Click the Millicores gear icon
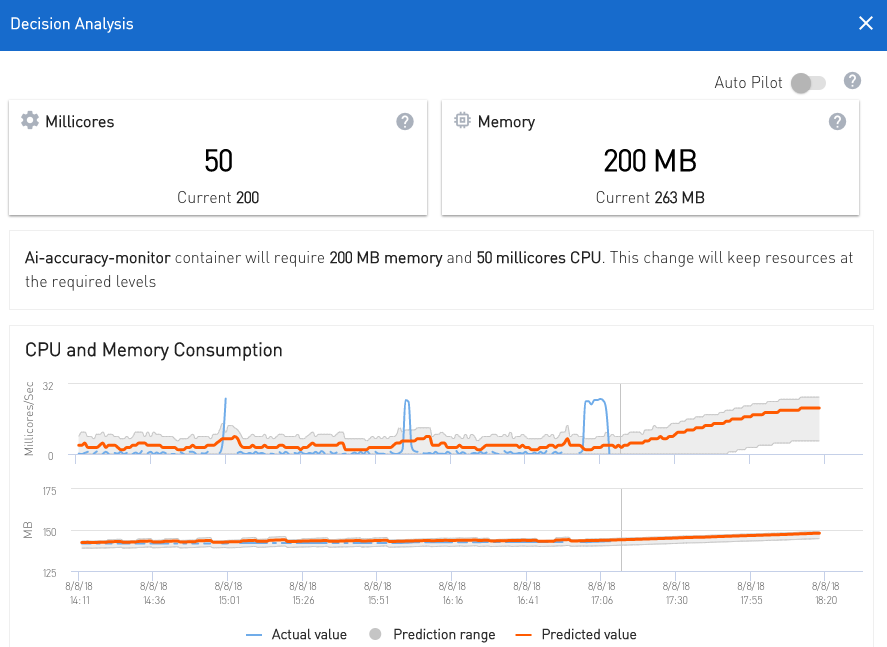Viewport: 887px width, 647px height. coord(30,121)
